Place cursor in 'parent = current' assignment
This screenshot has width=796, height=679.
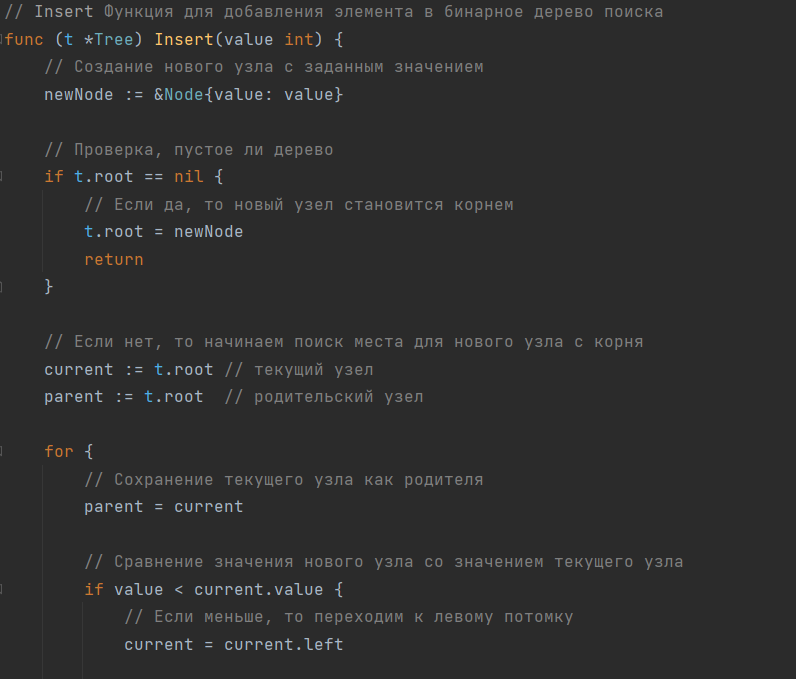pos(163,506)
